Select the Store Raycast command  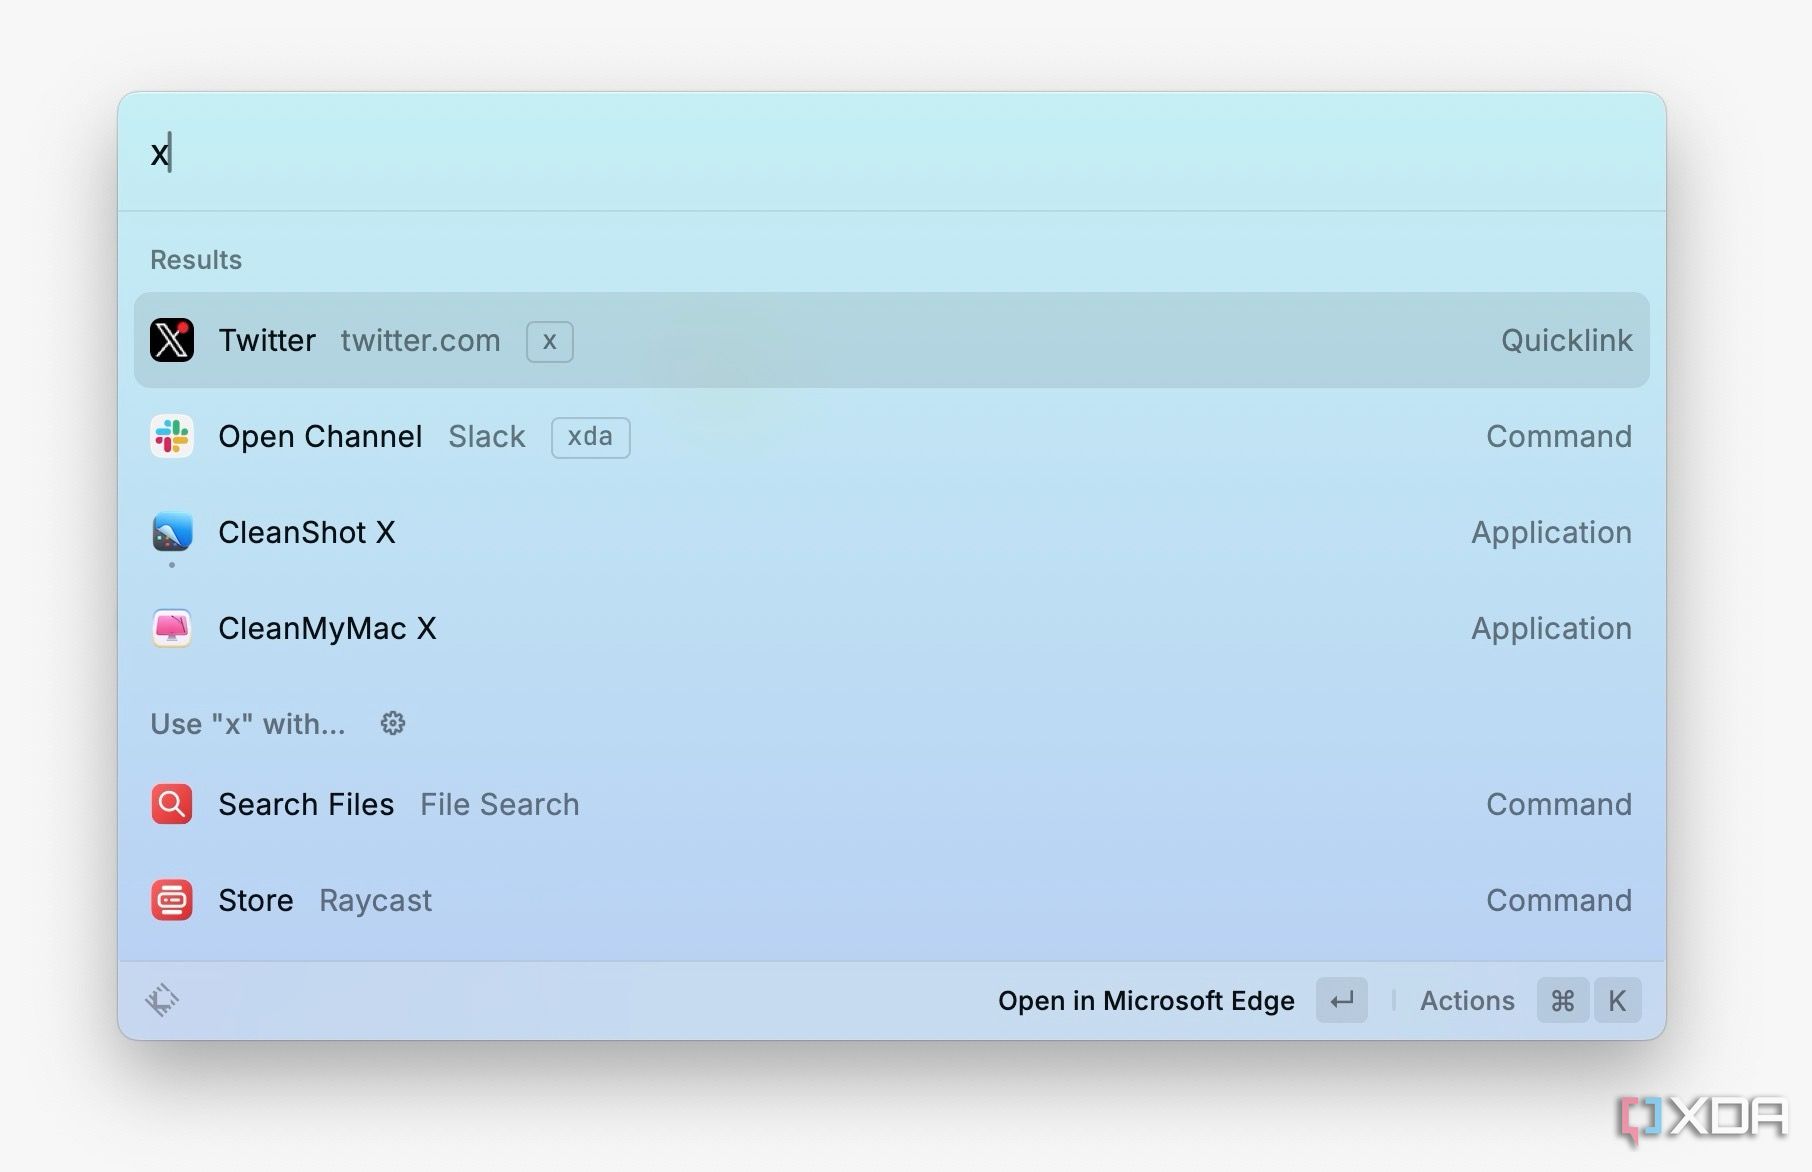coord(891,900)
